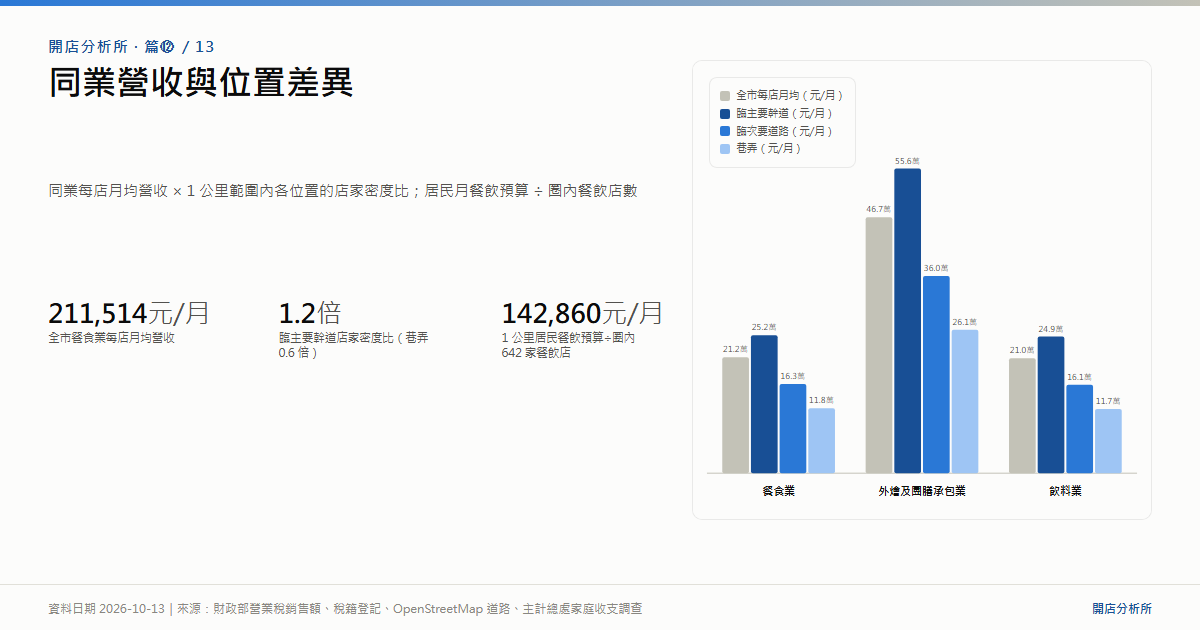Click the 餐食業 axis label
The height and width of the screenshot is (630, 1200).
pos(778,491)
